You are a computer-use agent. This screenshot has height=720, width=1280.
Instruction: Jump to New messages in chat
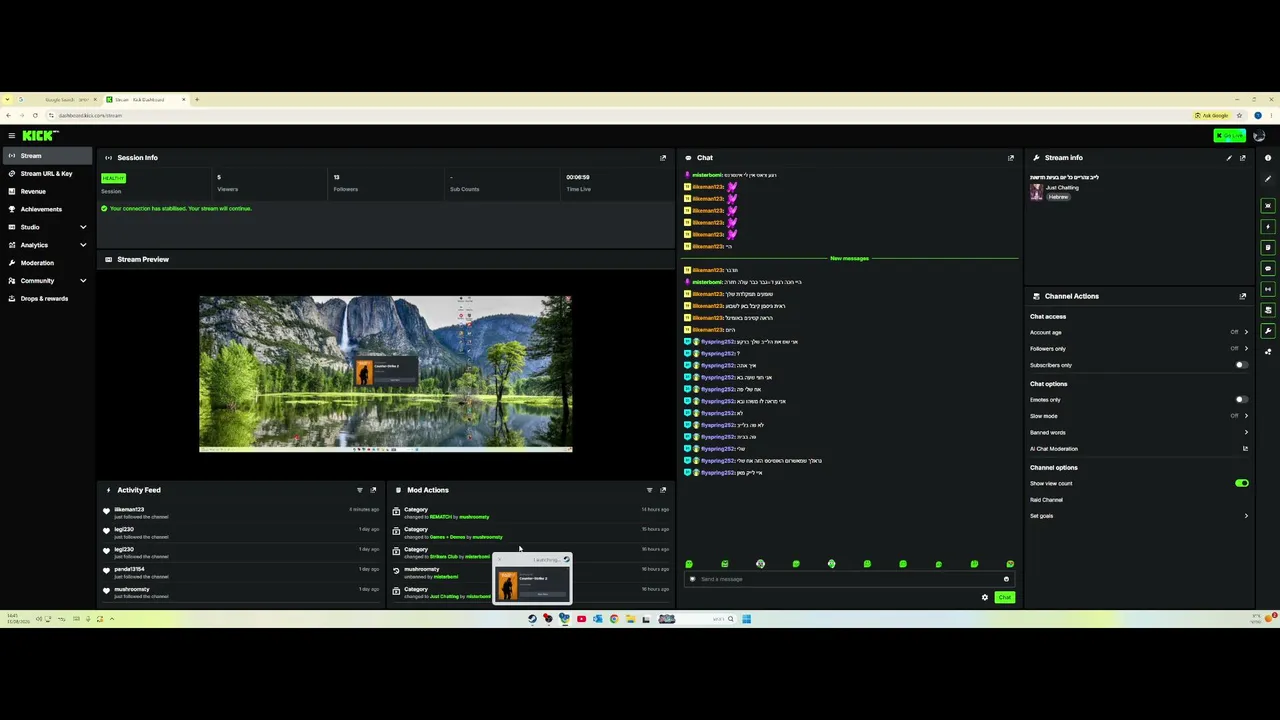(x=849, y=259)
